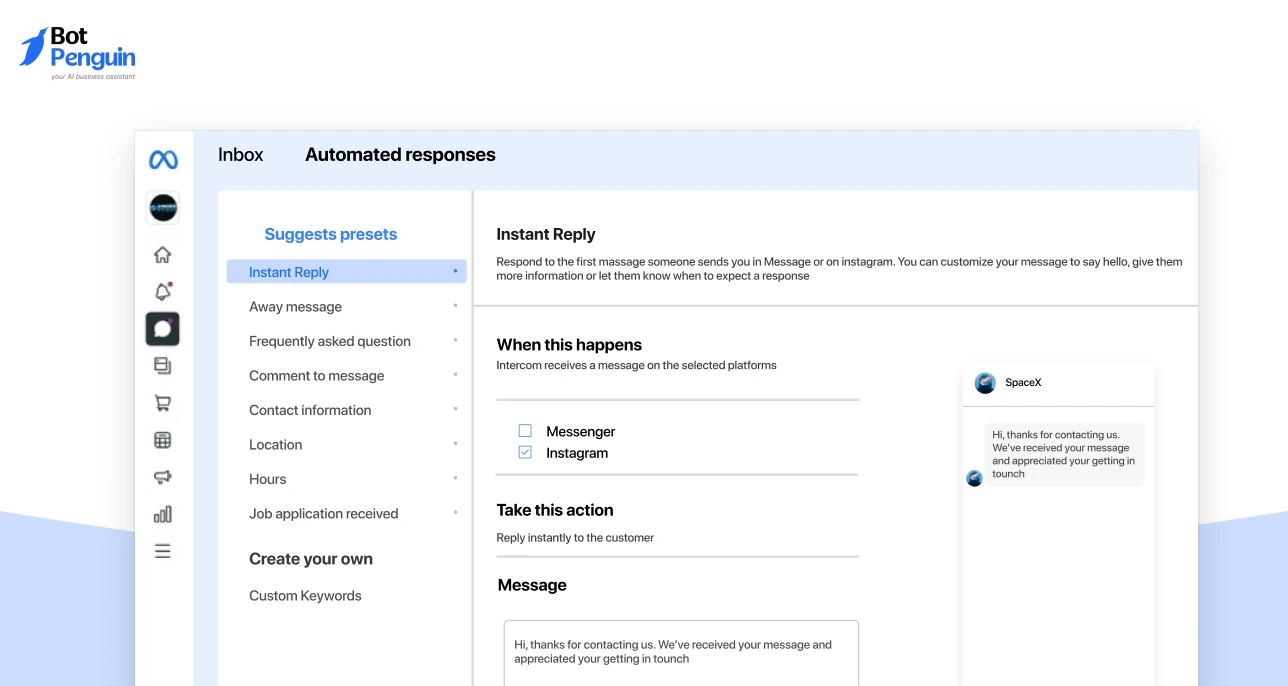Enable the Messenger checkbox

525,431
